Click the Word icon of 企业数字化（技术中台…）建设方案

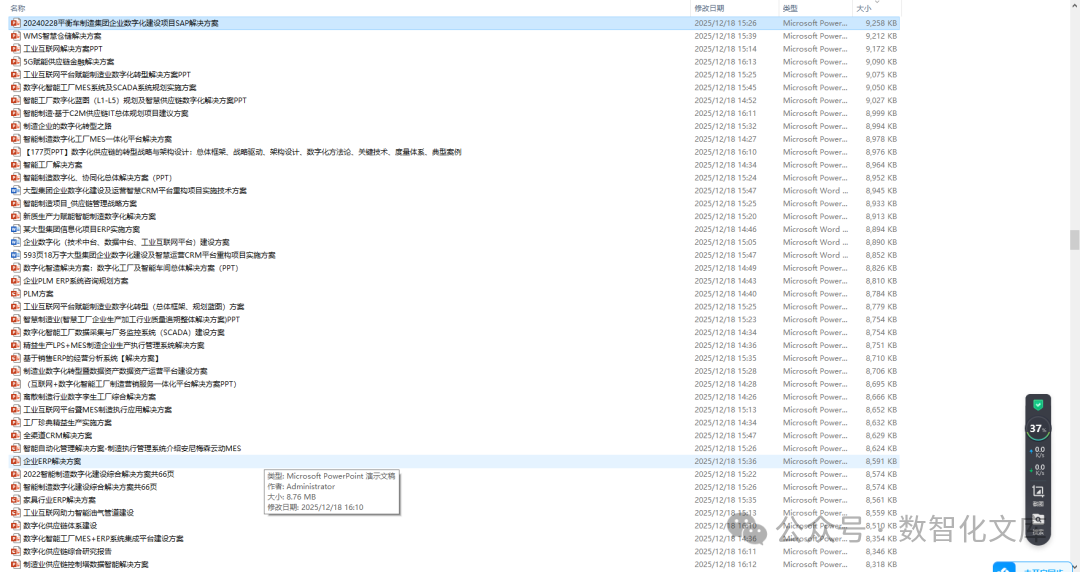click(16, 243)
